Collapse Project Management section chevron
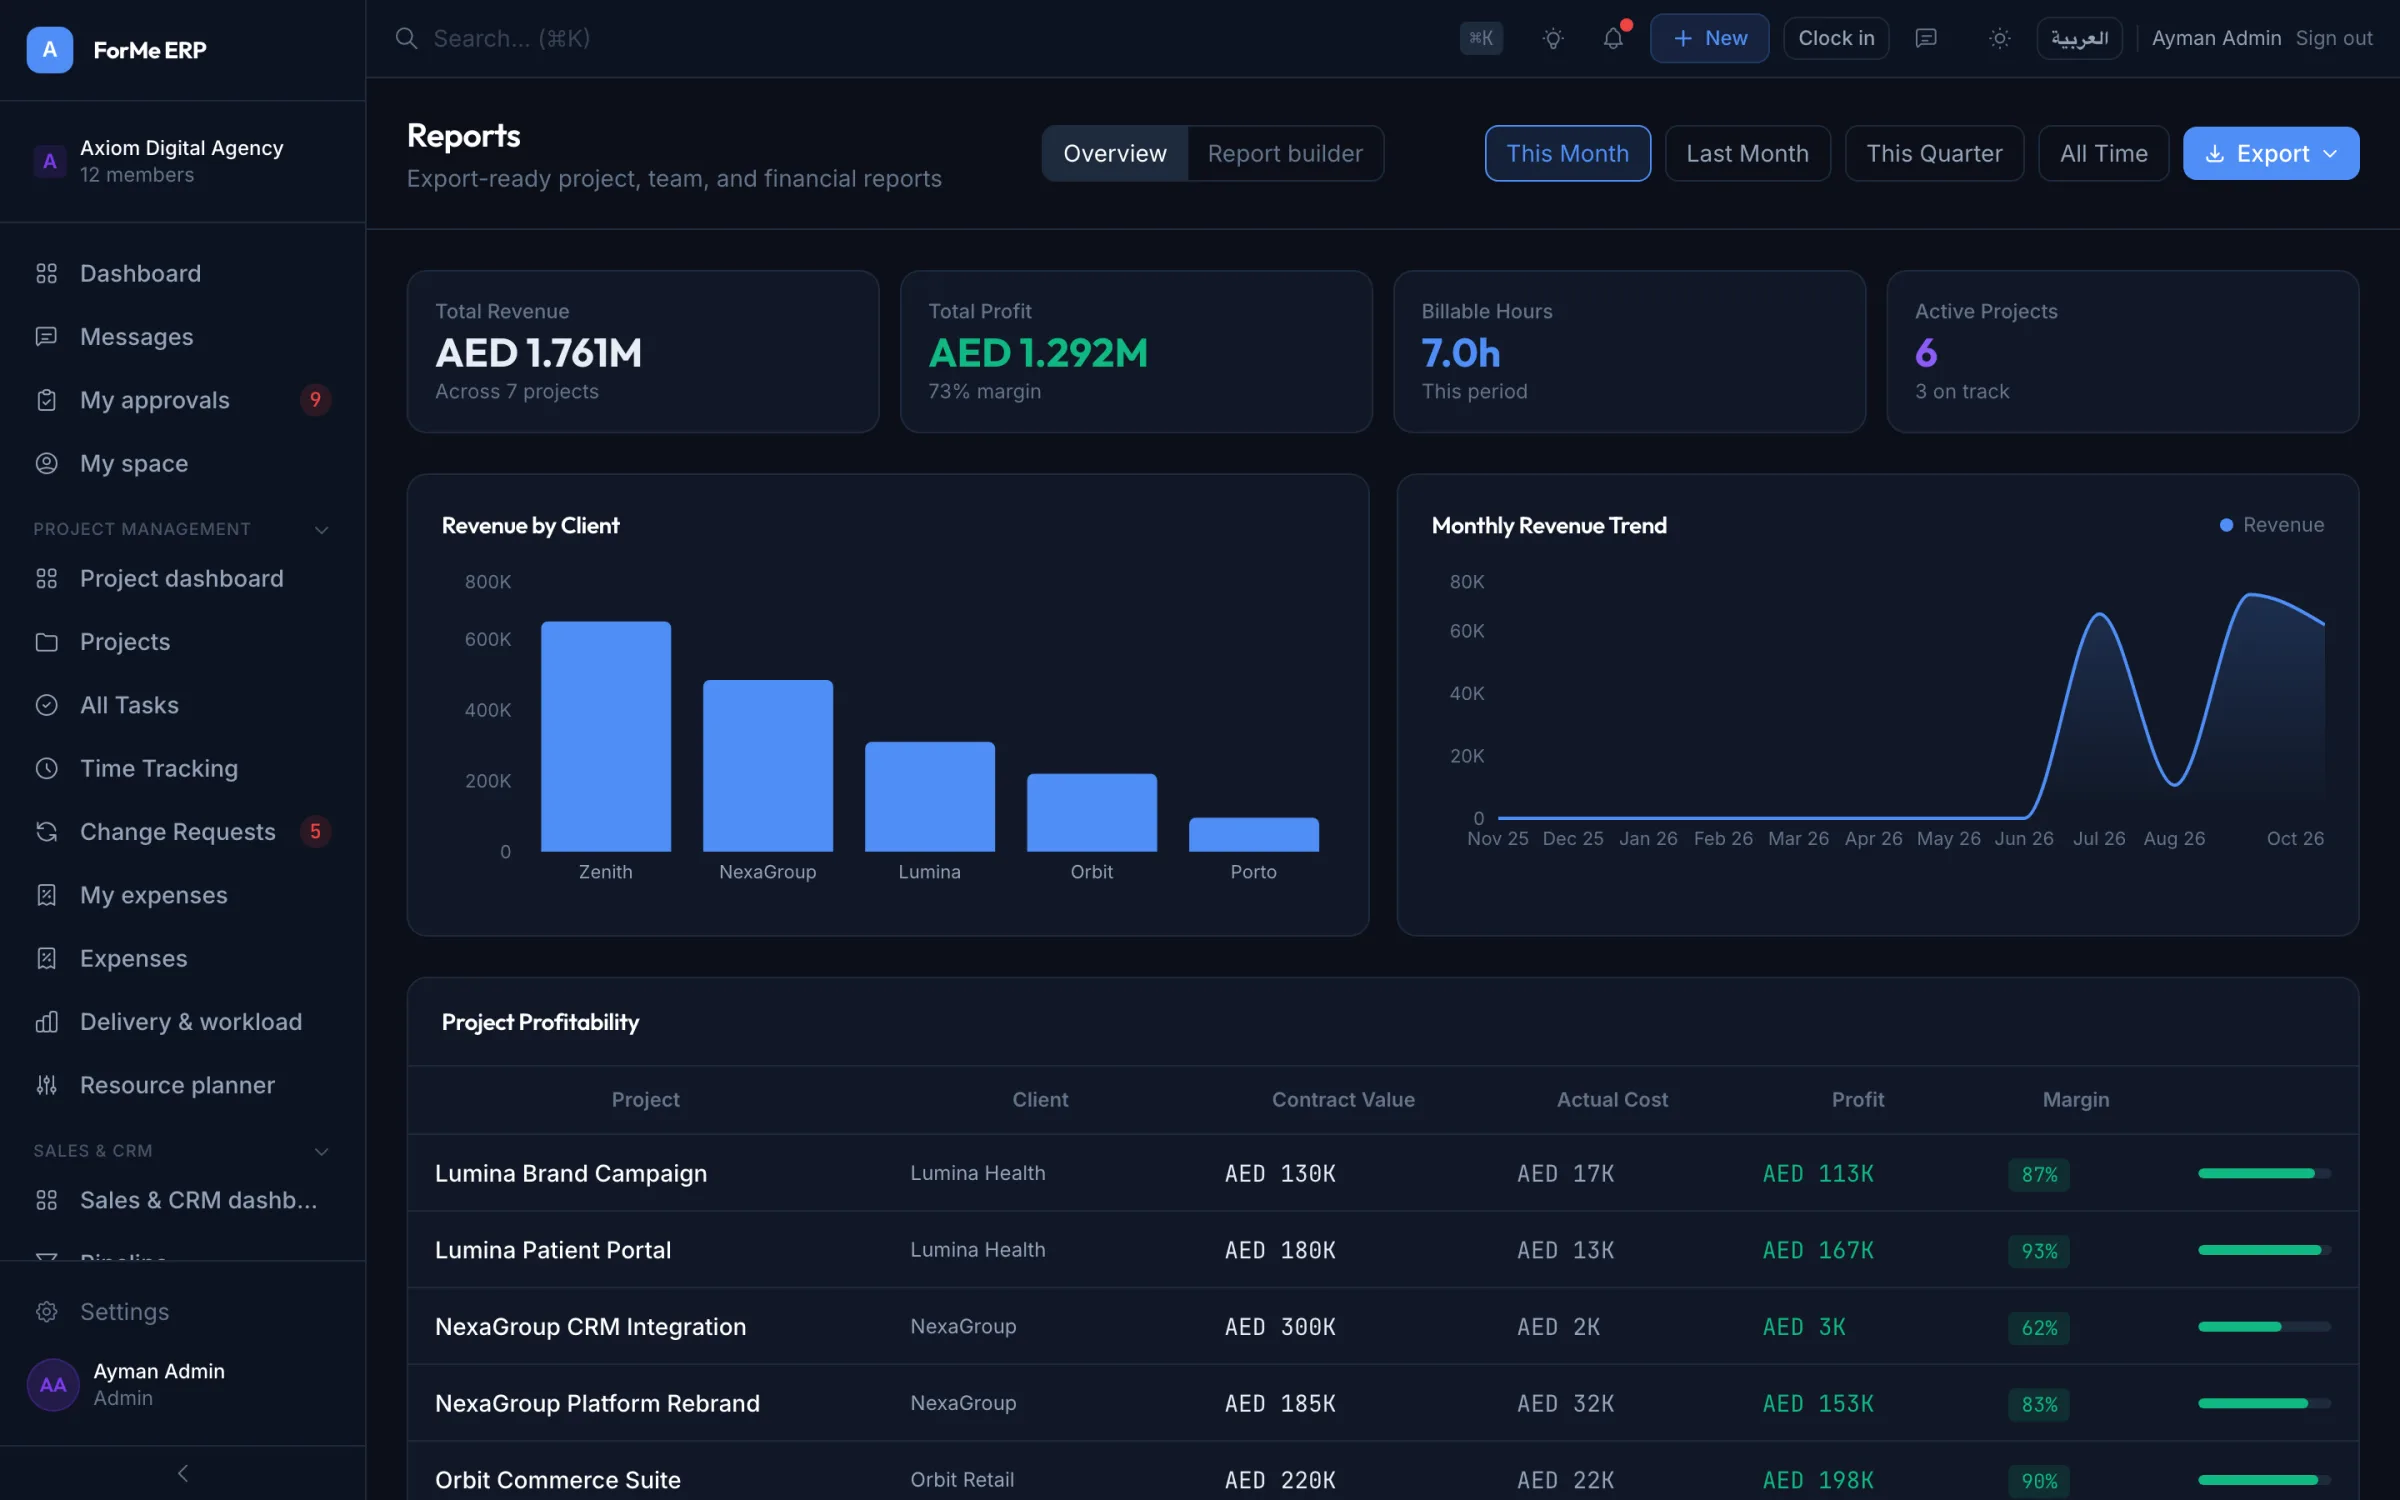The height and width of the screenshot is (1500, 2400). tap(321, 529)
